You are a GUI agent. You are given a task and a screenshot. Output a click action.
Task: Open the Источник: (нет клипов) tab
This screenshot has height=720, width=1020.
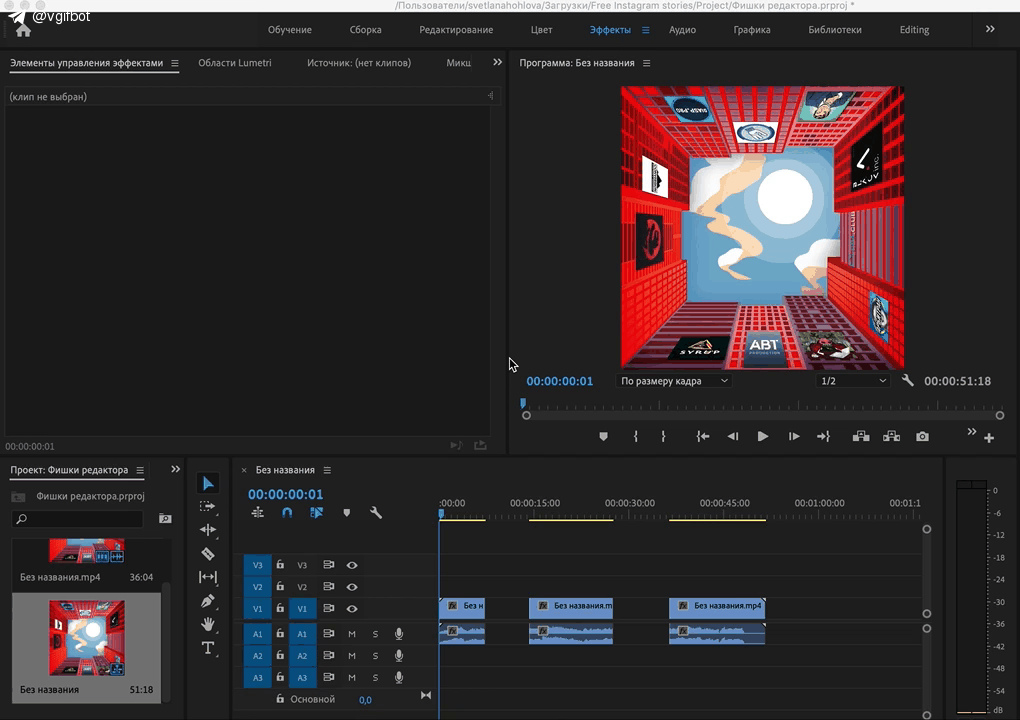tap(359, 63)
